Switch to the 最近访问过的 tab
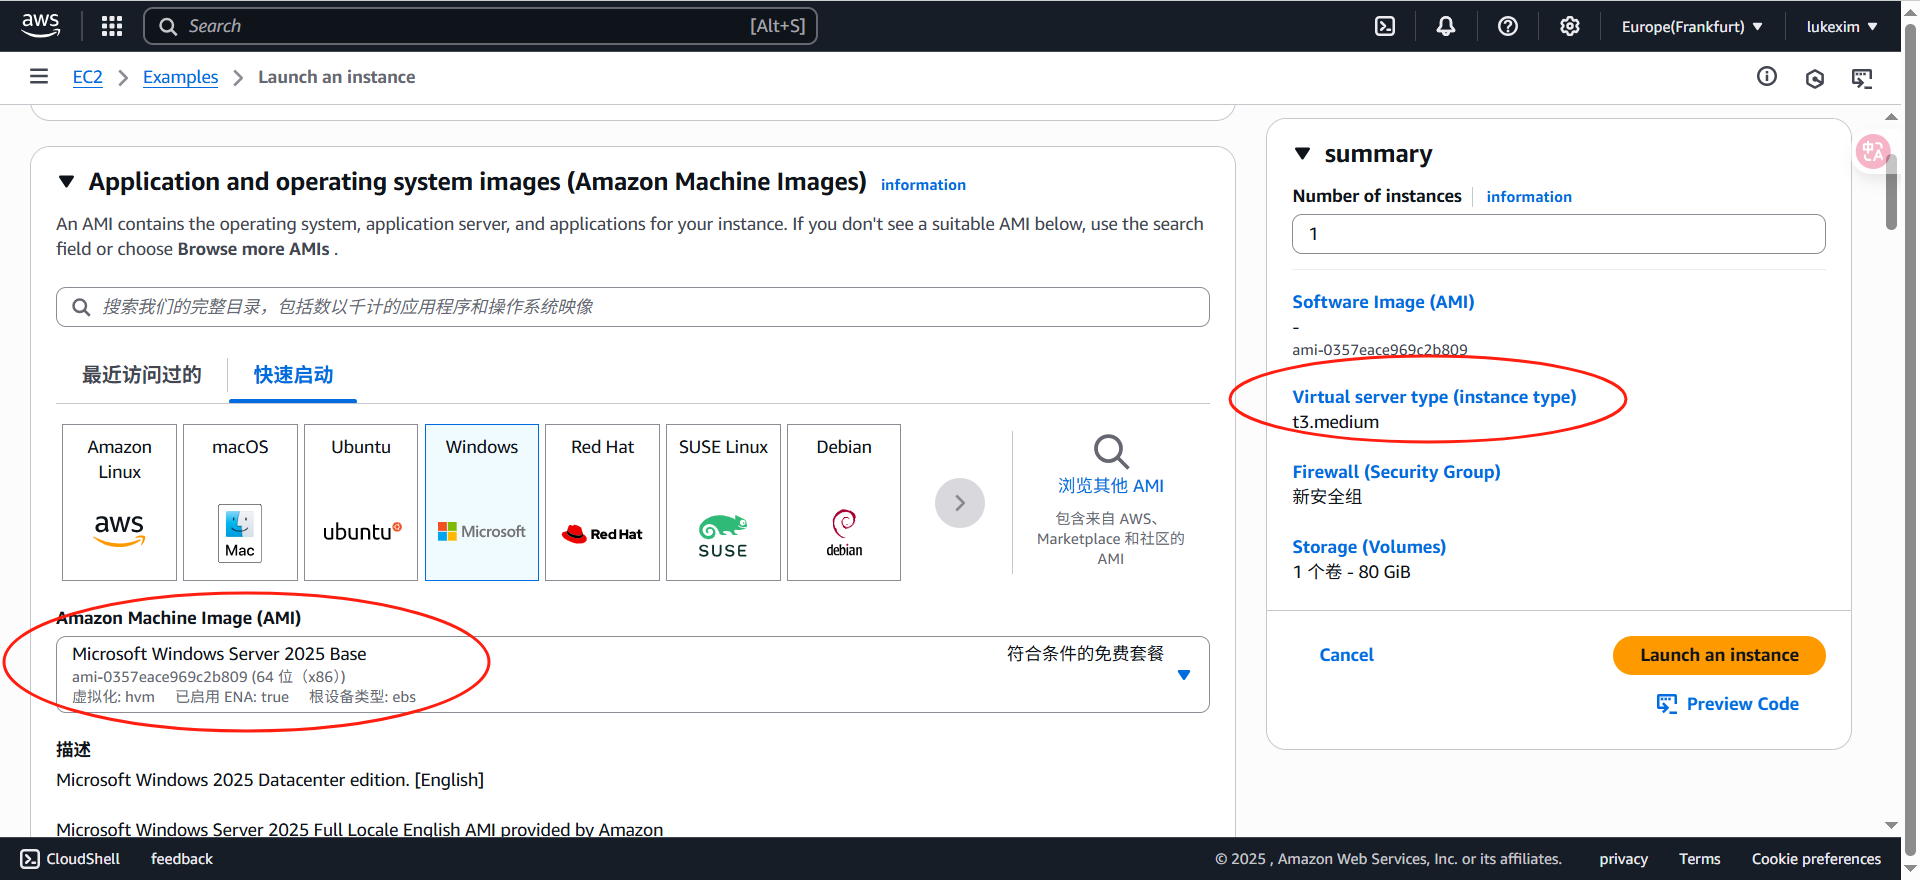Screen dimensions: 1920x880 [142, 375]
